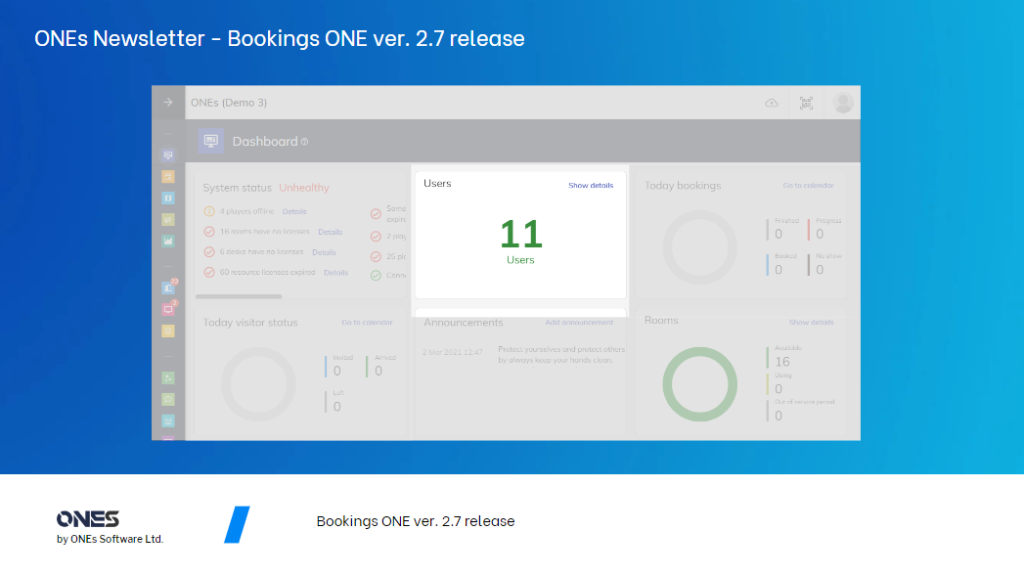This screenshot has height=575, width=1024.
Task: Select the cyan sidebar icon below the chat bubble
Action: point(168,421)
